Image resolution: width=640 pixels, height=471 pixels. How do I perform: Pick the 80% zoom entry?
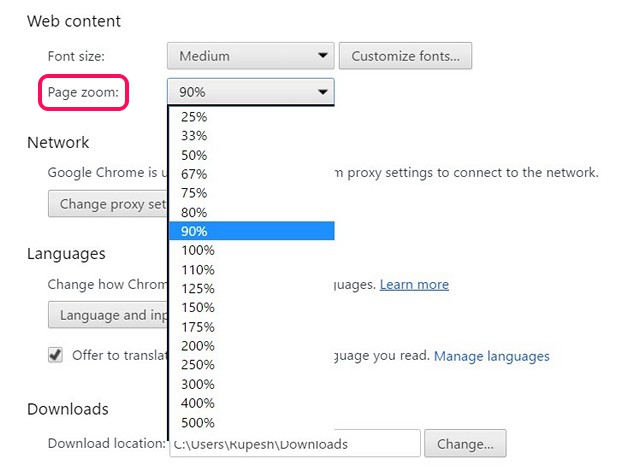(251, 212)
